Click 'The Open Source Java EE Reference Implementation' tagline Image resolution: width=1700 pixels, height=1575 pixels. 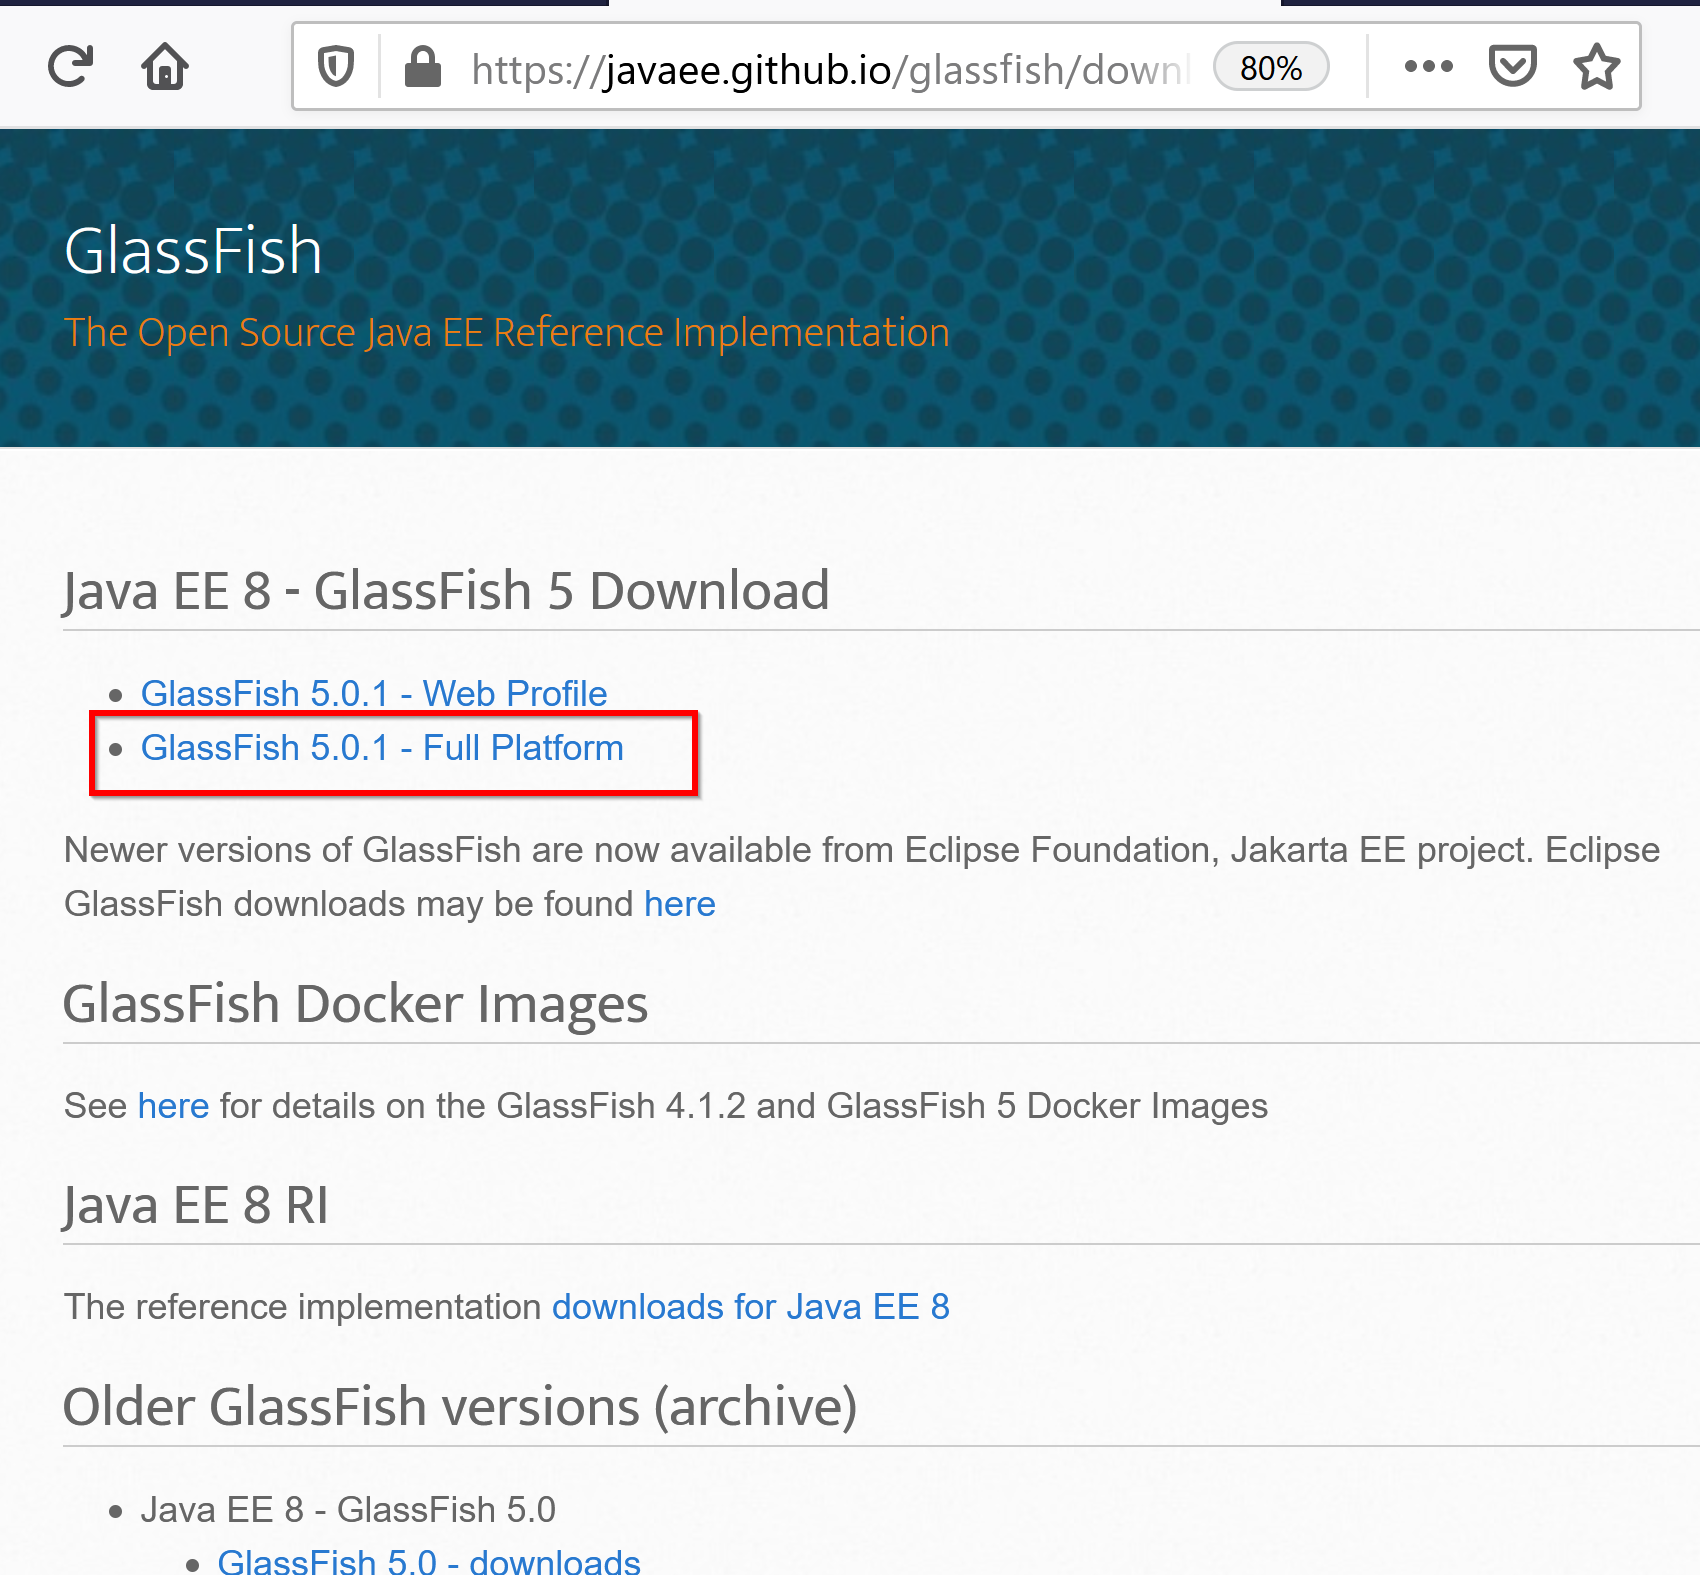click(x=507, y=332)
